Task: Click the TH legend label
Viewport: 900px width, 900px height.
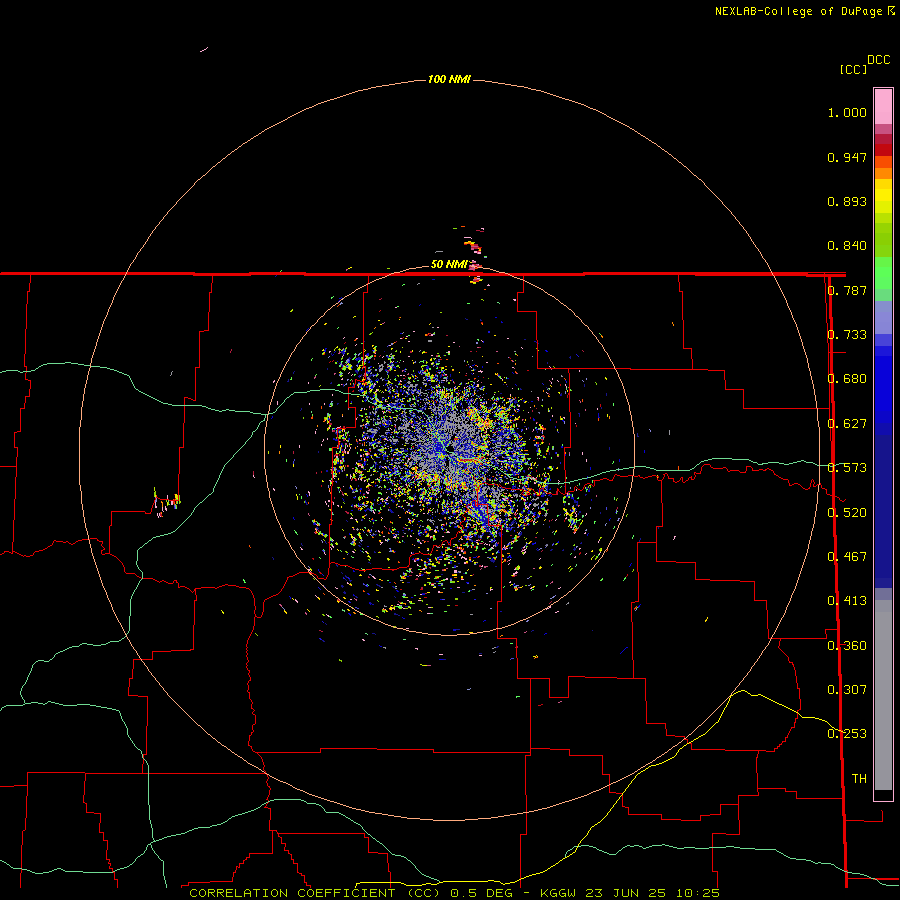Action: pyautogui.click(x=859, y=779)
